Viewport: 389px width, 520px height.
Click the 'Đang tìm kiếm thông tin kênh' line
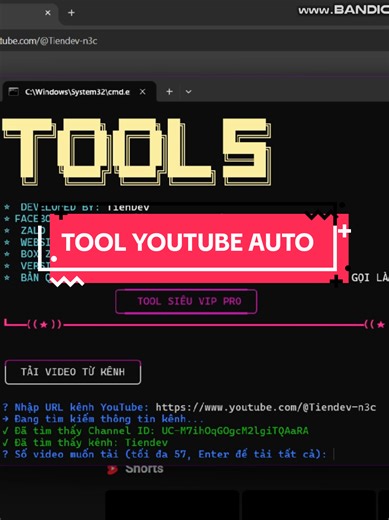point(103,419)
